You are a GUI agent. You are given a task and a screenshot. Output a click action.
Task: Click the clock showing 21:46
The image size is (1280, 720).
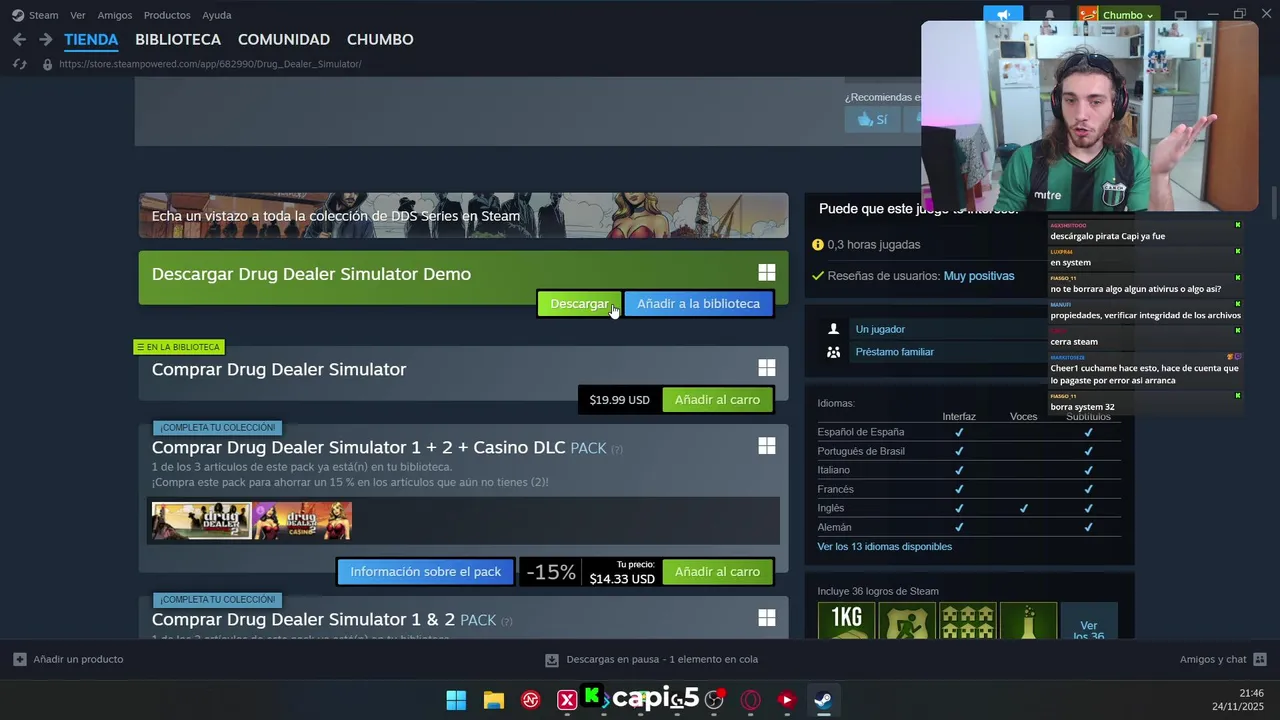click(1251, 693)
